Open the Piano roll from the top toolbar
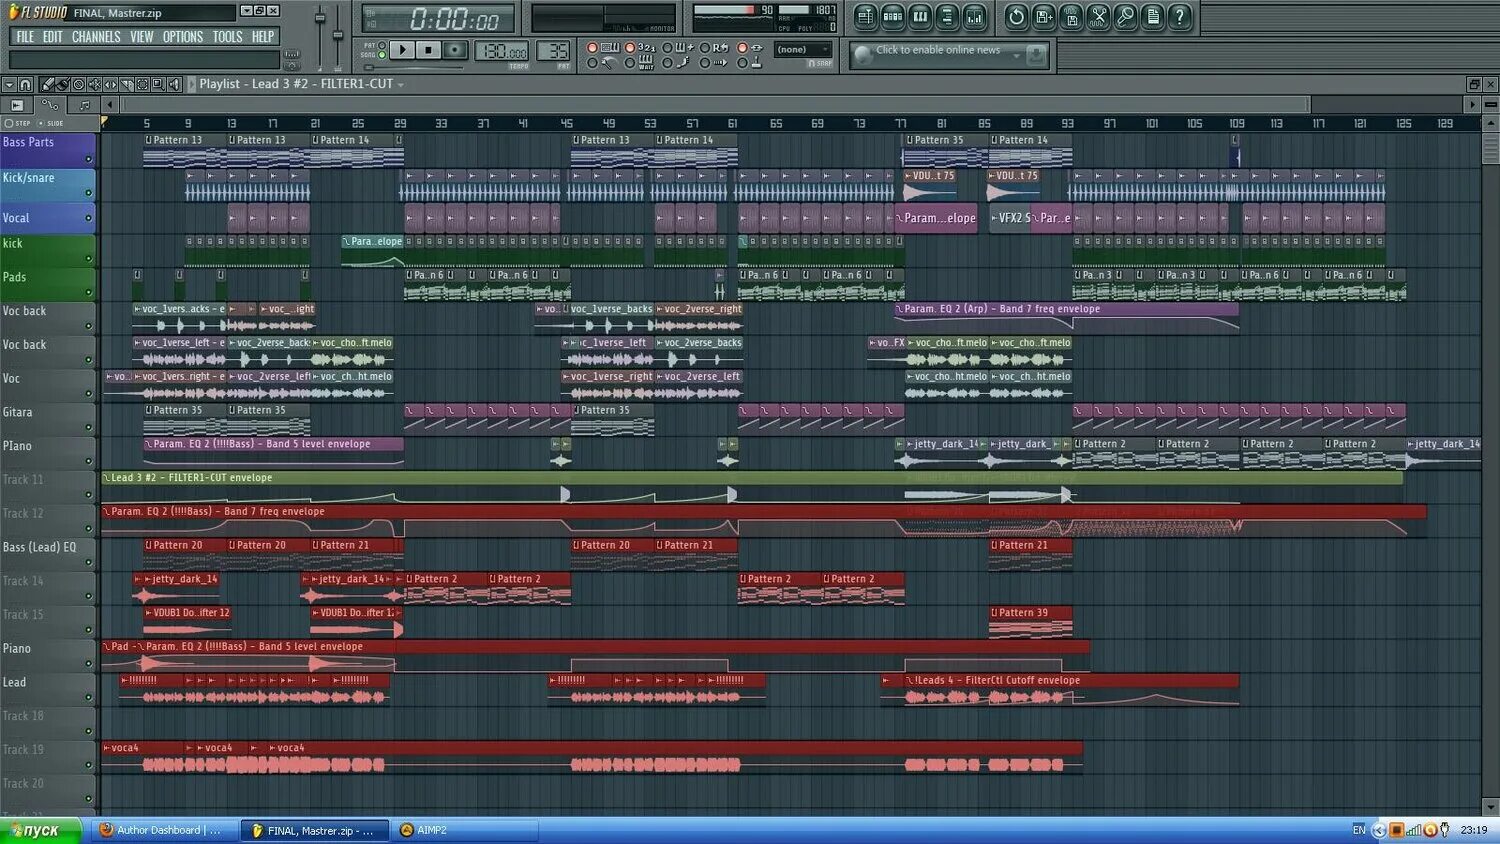The width and height of the screenshot is (1500, 844). [918, 17]
